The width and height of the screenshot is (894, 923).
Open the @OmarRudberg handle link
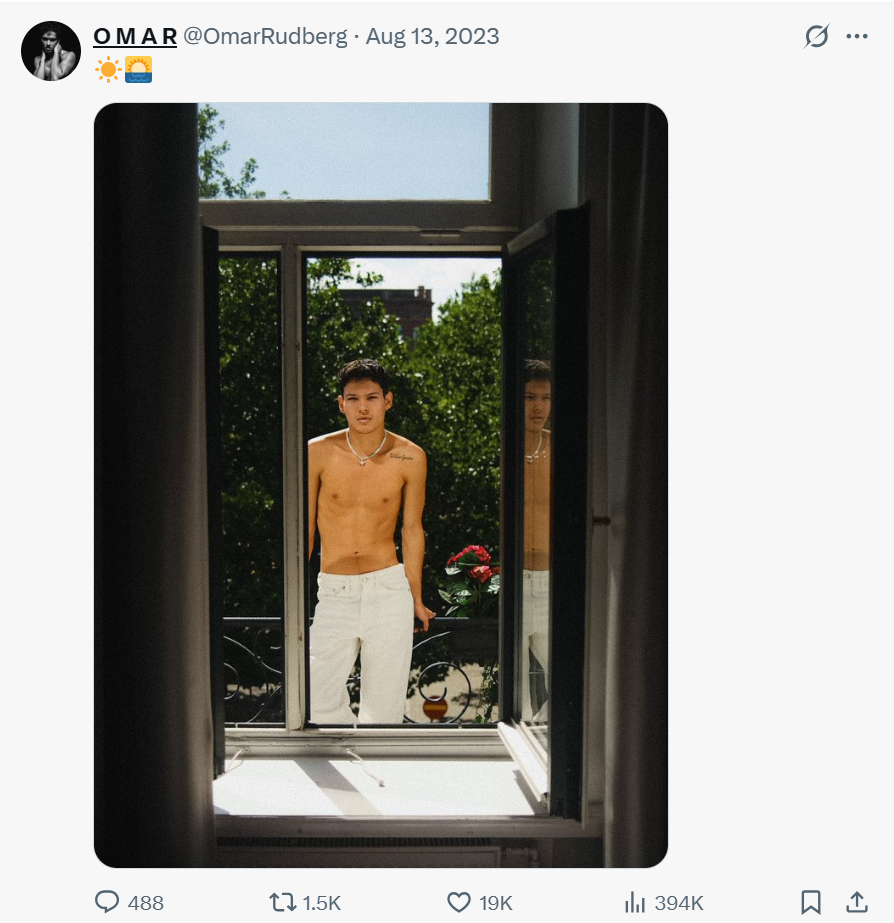[x=265, y=37]
